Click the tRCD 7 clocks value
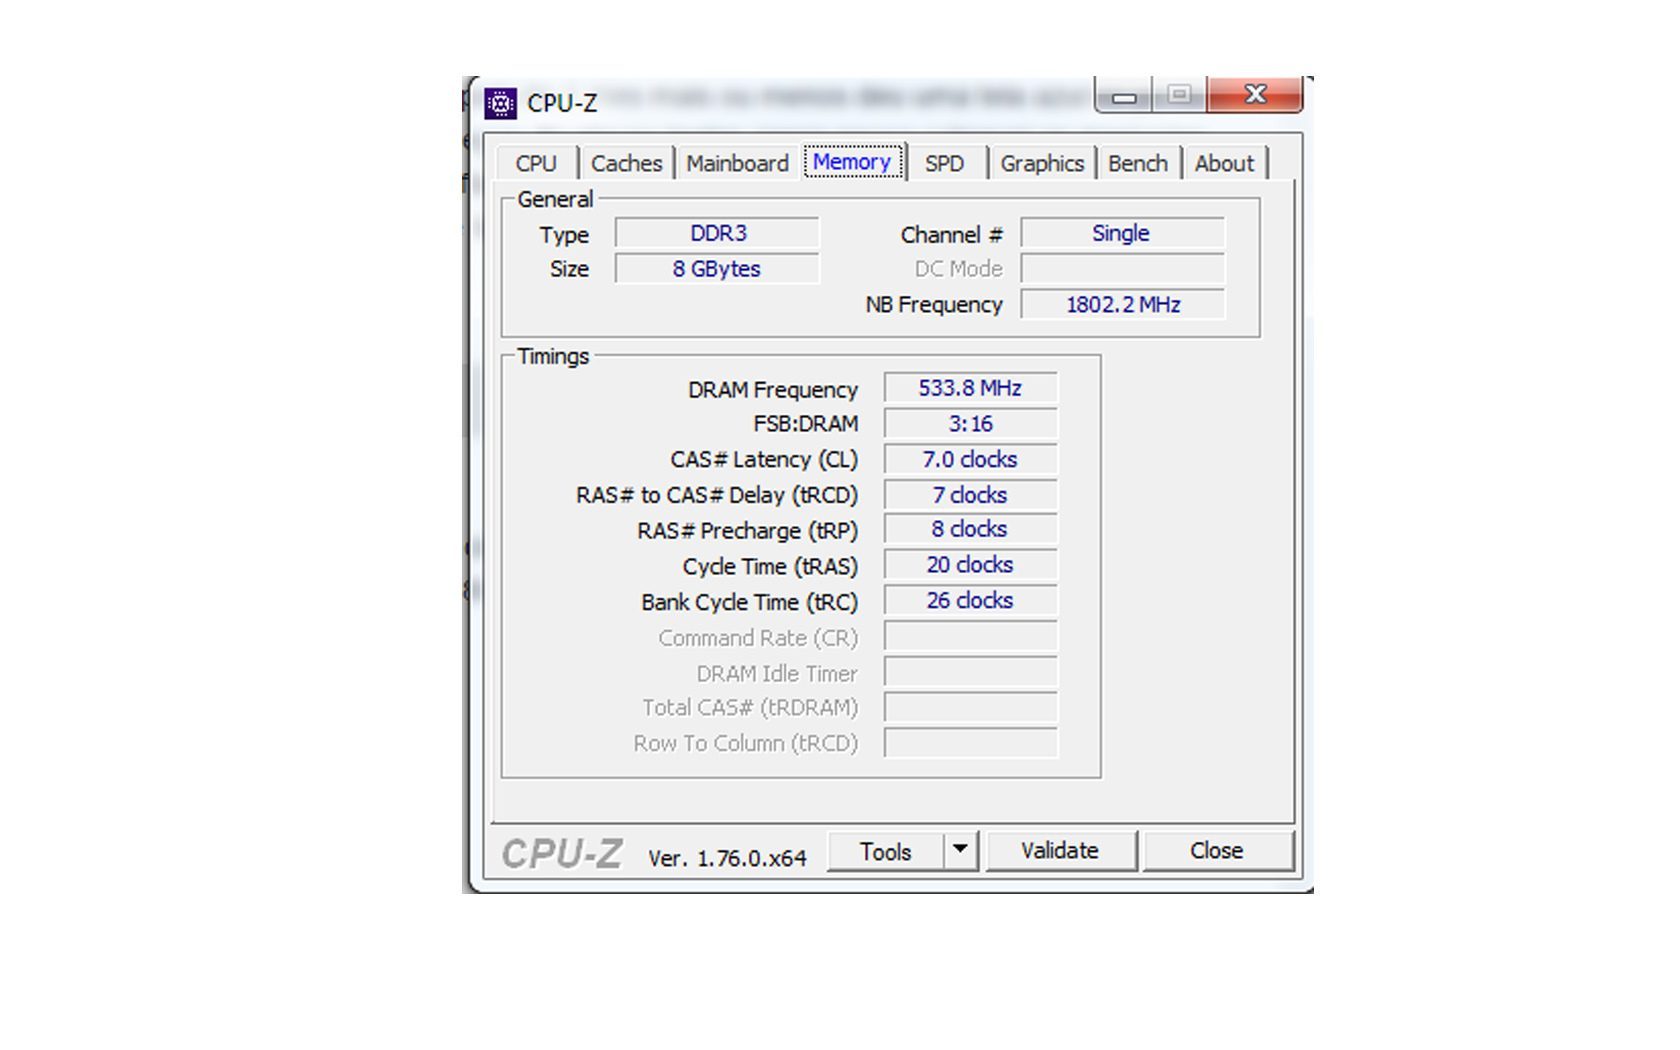This screenshot has width=1680, height=1050. [970, 495]
